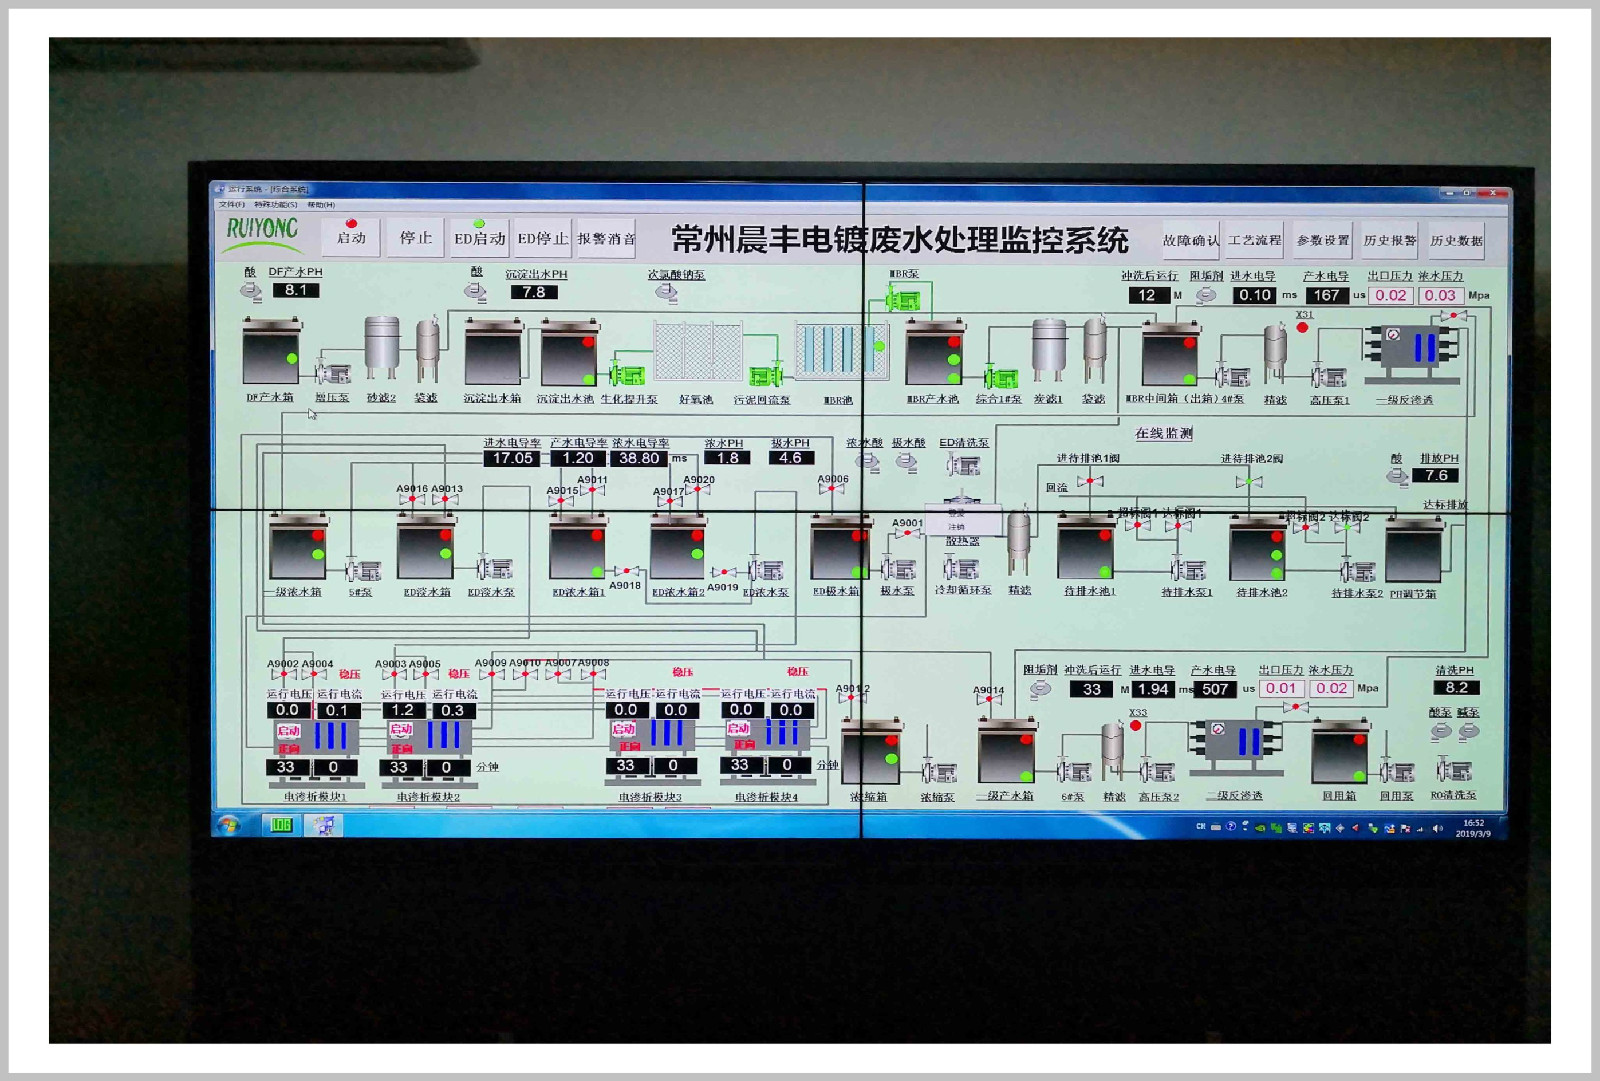Toggle valve A9018
The height and width of the screenshot is (1081, 1600).
626,571
